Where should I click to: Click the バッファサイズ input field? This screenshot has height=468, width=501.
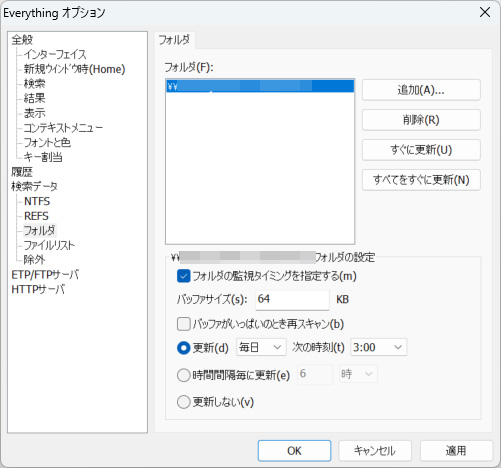pyautogui.click(x=292, y=299)
